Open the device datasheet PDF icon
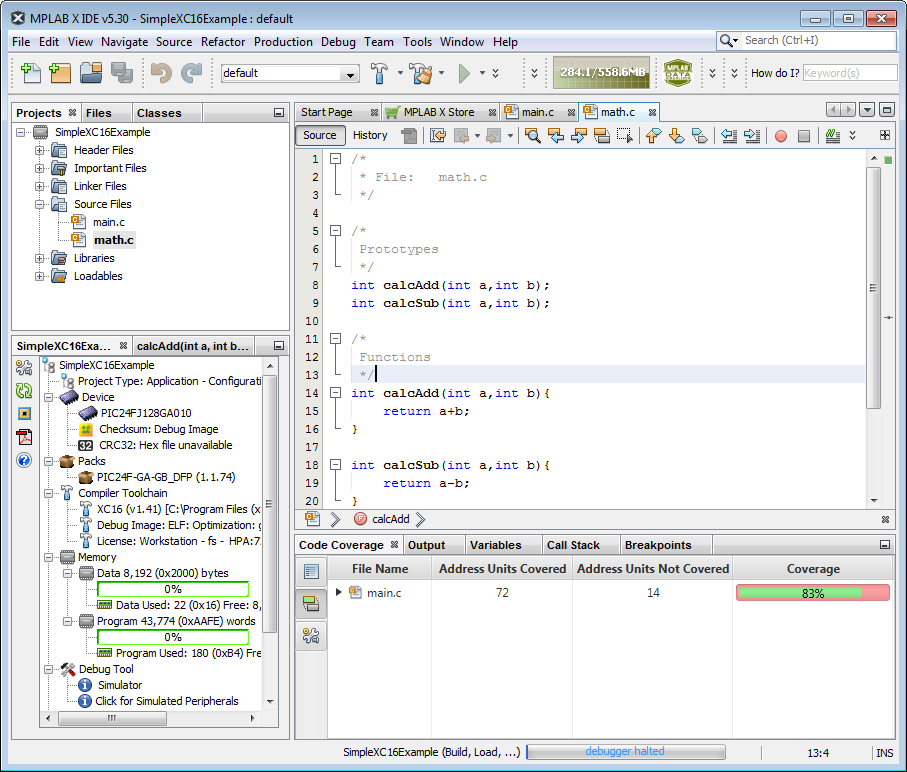The height and width of the screenshot is (772, 907). [24, 437]
